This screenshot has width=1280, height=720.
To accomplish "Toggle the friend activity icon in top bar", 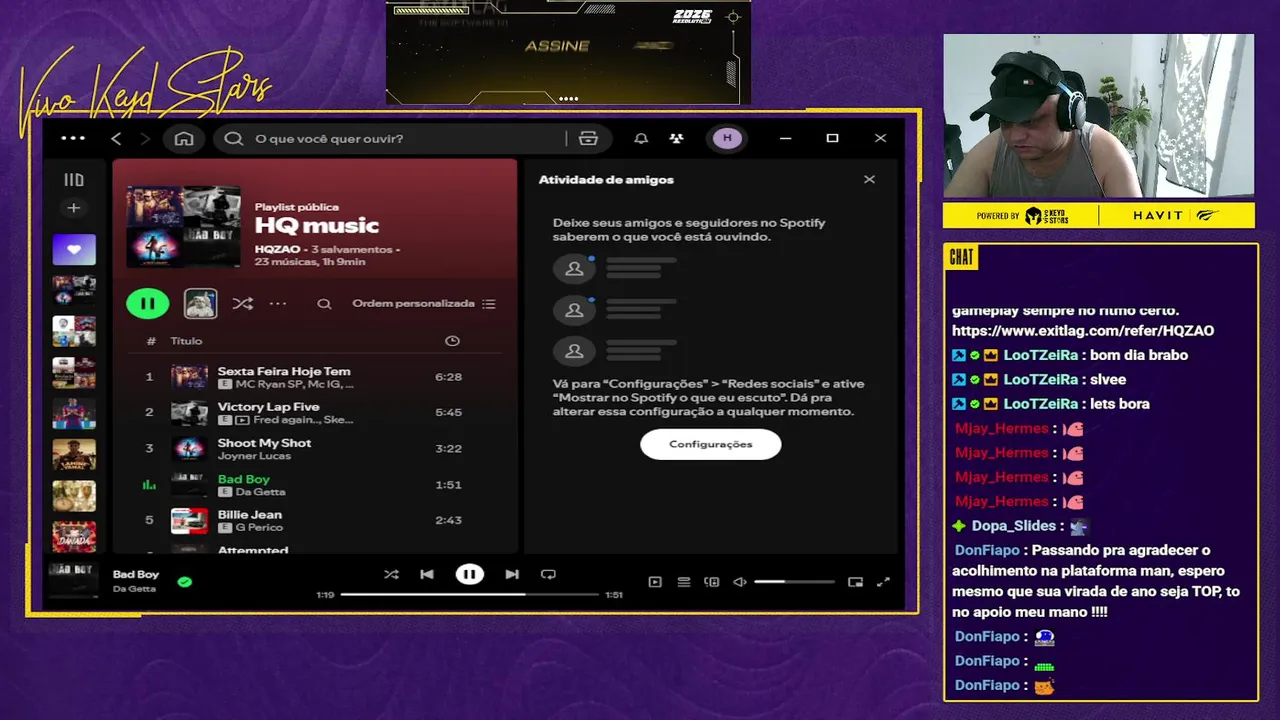I will point(677,139).
